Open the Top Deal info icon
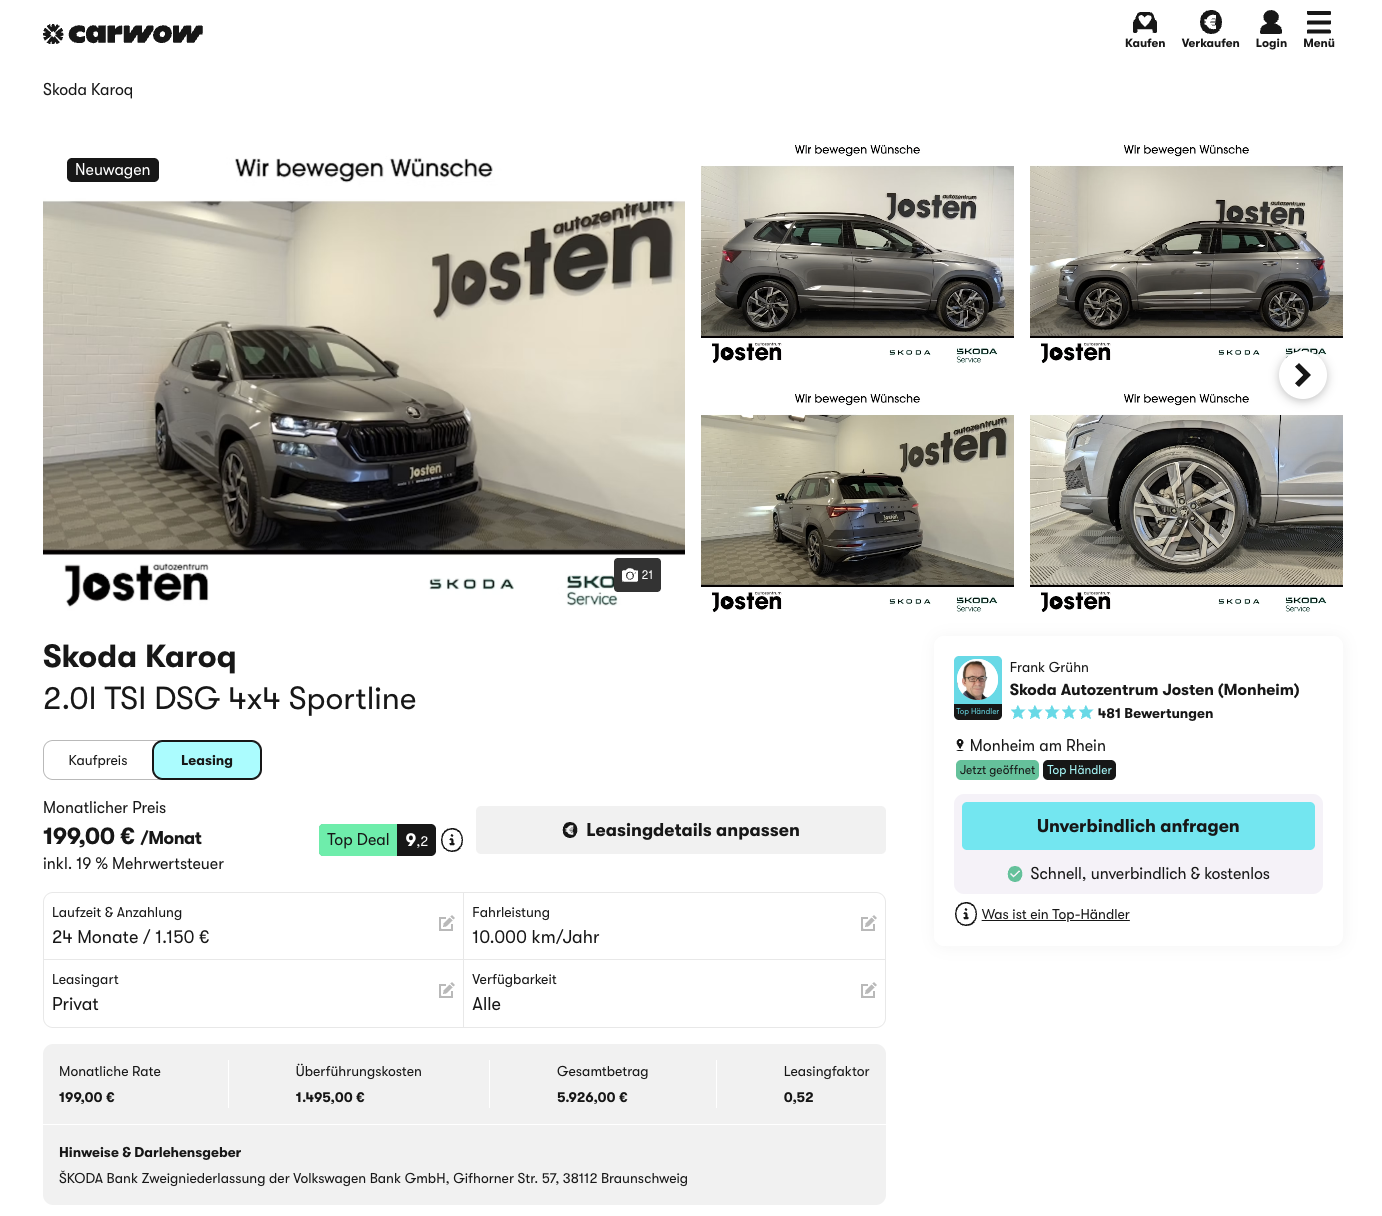The height and width of the screenshot is (1216, 1382). click(x=452, y=840)
